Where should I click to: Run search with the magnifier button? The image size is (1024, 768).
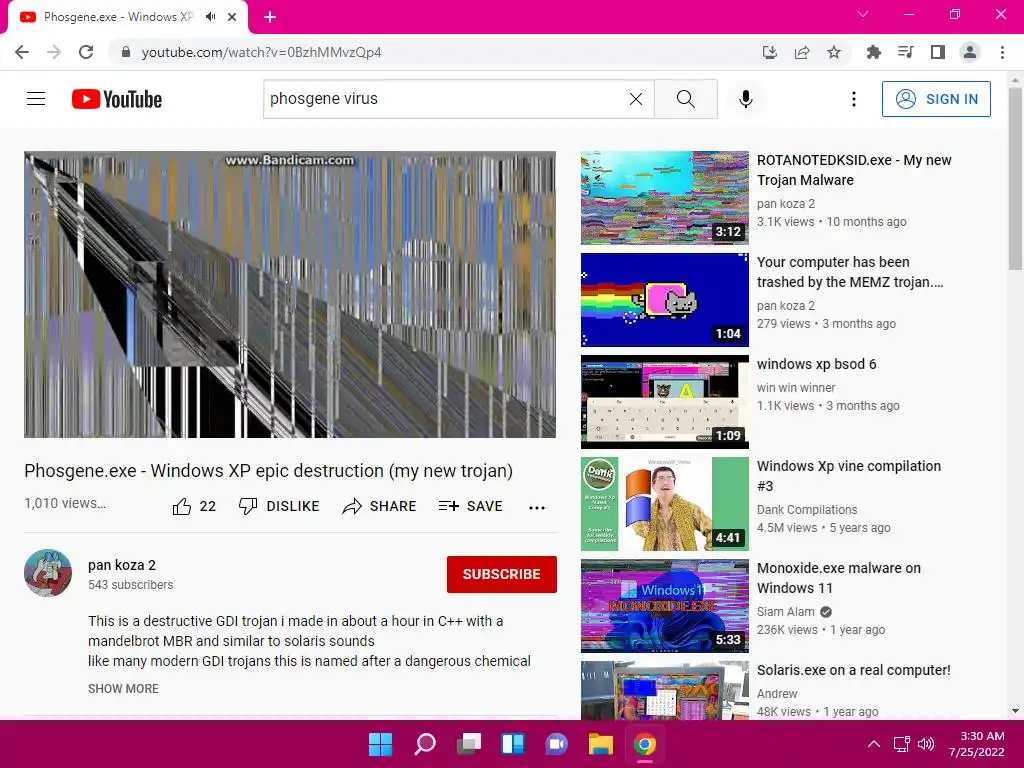[686, 99]
